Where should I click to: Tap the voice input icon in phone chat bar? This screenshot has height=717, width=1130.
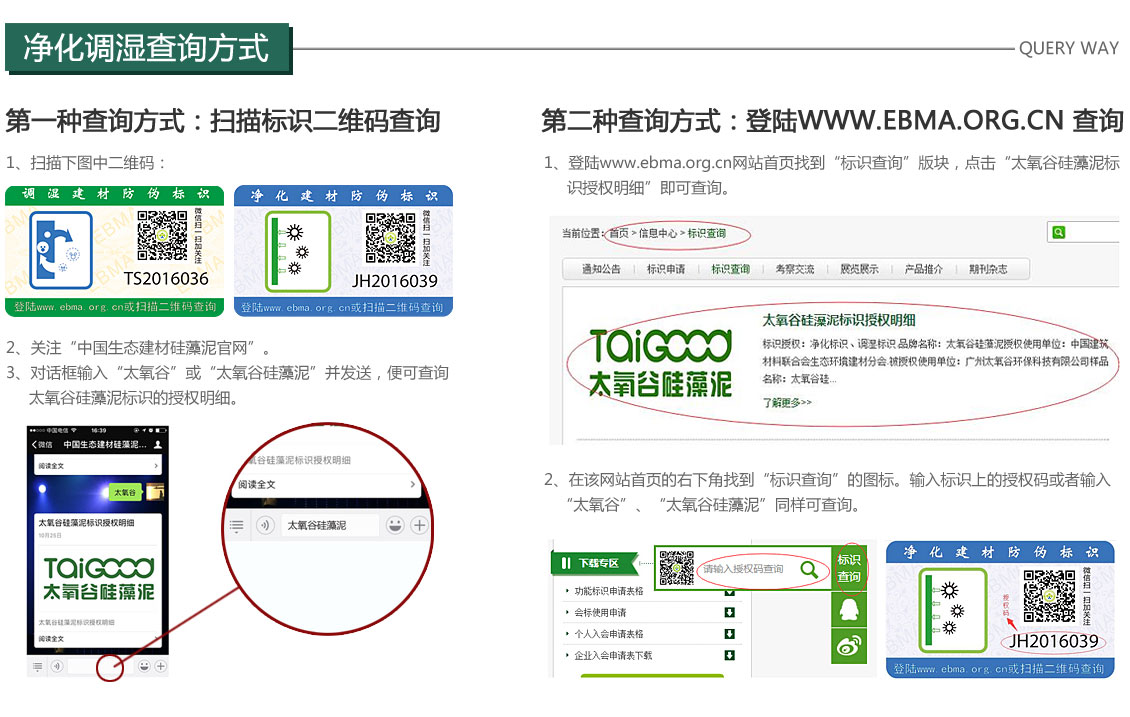(57, 666)
